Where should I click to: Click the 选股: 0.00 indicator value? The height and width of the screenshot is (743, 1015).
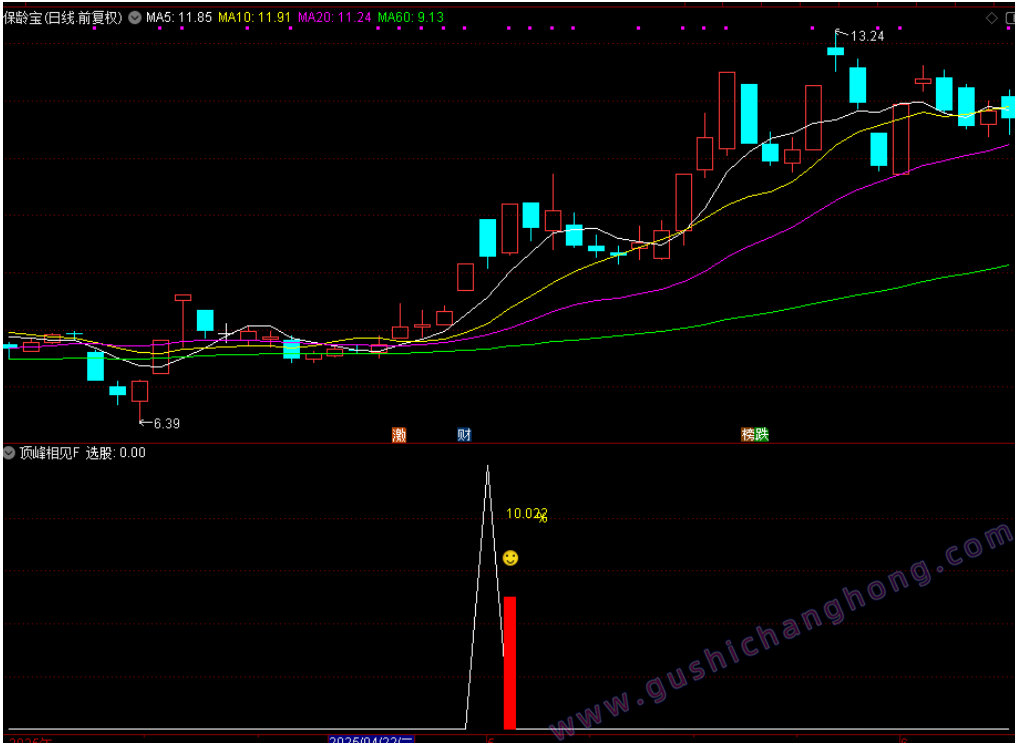[x=116, y=452]
